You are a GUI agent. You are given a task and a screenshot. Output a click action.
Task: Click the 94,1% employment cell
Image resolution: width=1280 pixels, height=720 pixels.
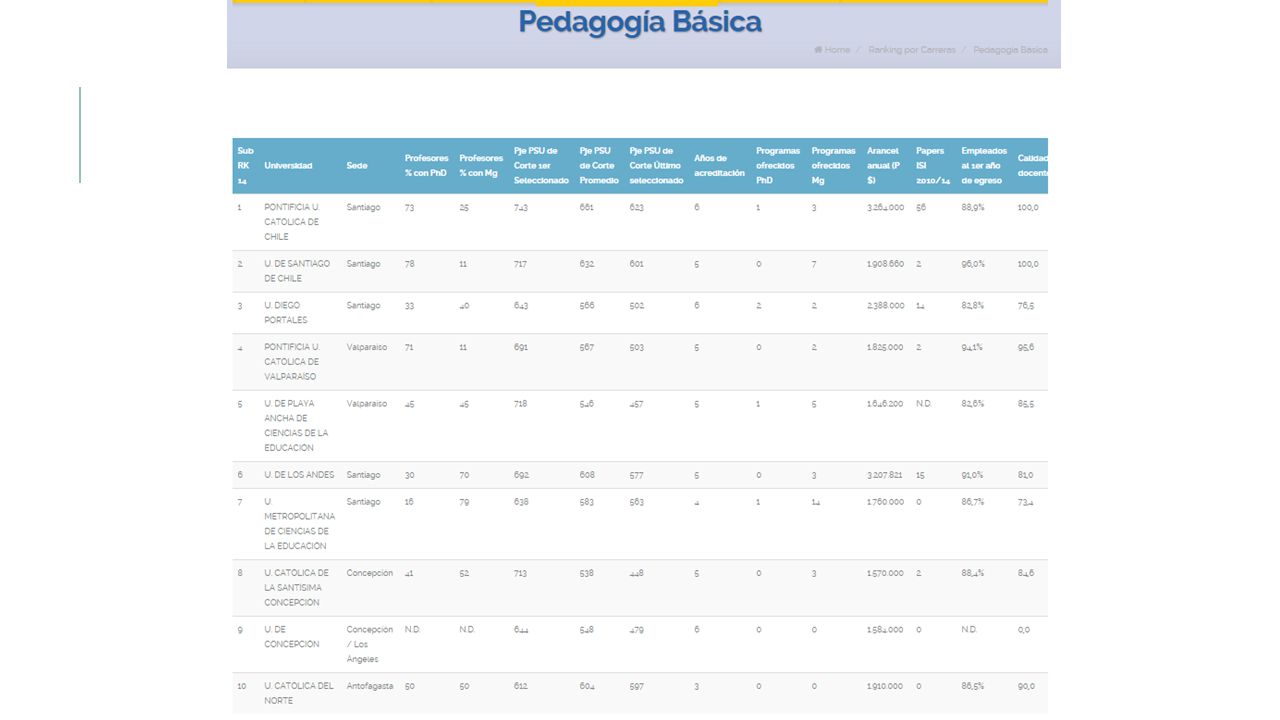pyautogui.click(x=972, y=347)
